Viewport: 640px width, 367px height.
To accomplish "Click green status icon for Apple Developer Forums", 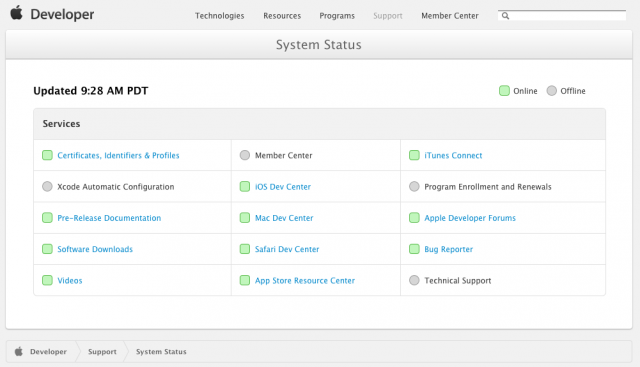I will (414, 218).
